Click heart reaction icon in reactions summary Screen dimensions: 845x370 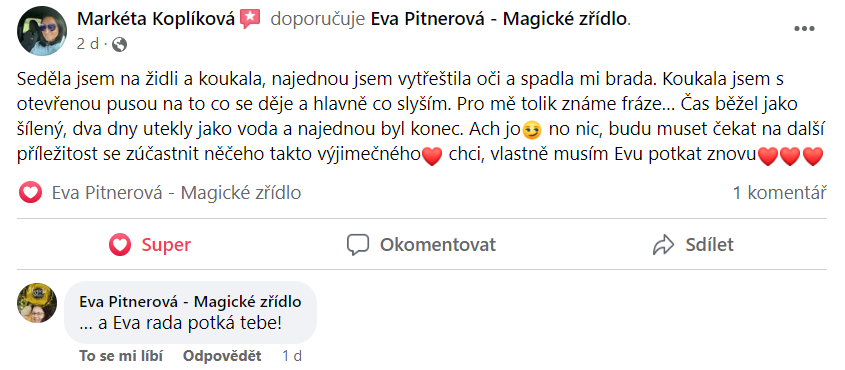click(x=30, y=192)
